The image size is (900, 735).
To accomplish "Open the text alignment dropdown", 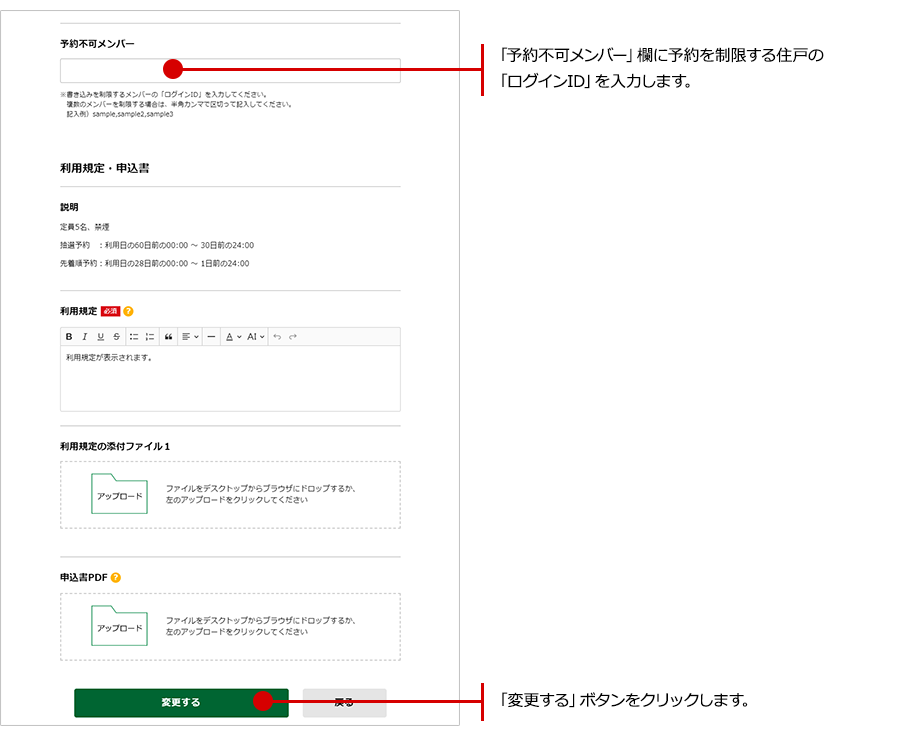I will click(190, 337).
